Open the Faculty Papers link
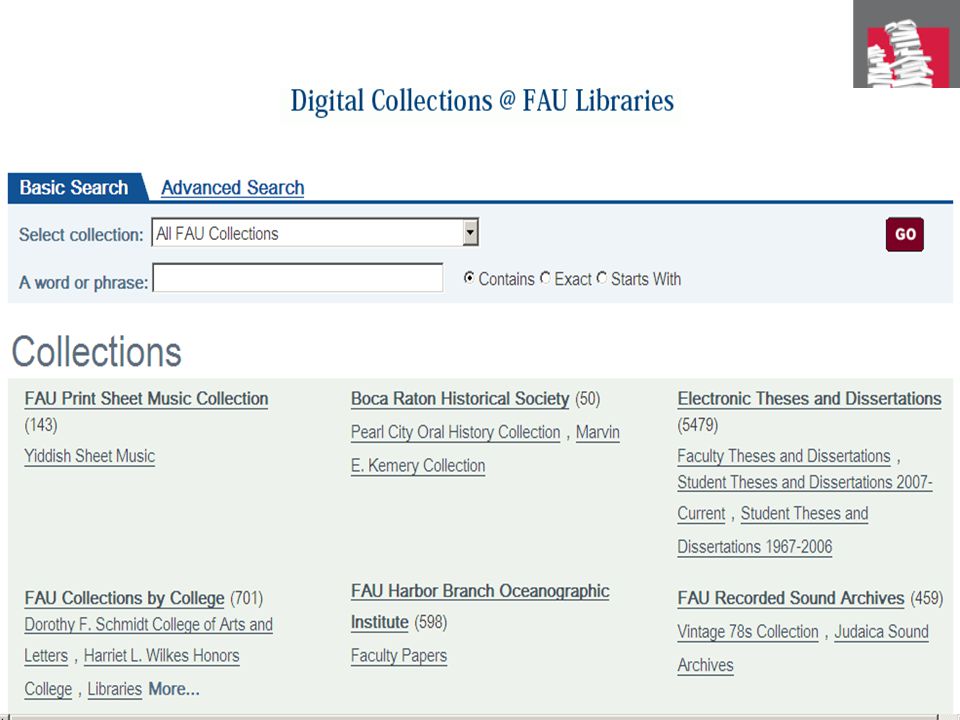 [399, 656]
